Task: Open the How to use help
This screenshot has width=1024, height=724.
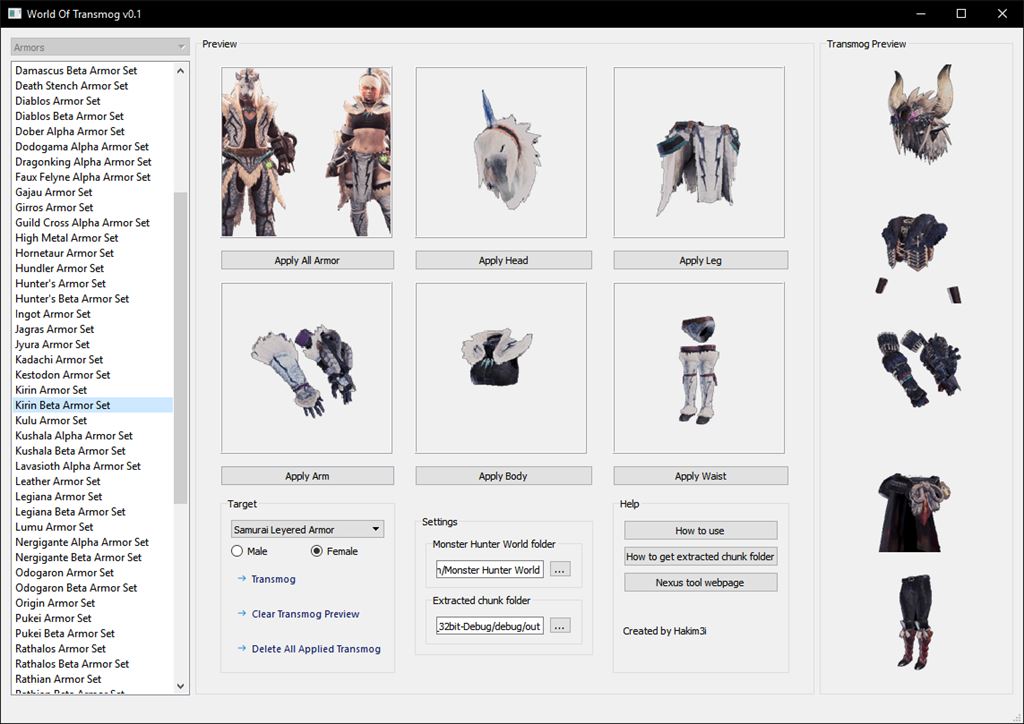Action: (x=701, y=530)
